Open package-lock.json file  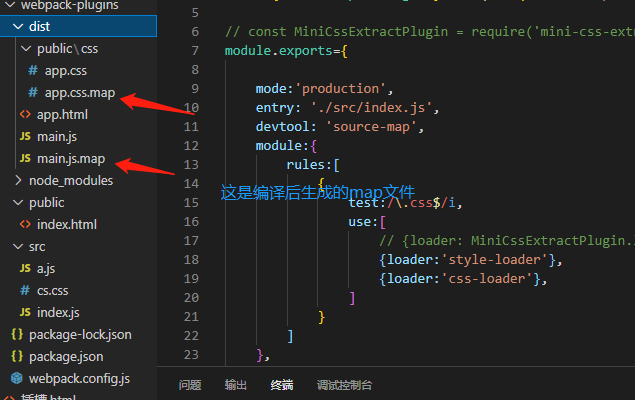point(80,335)
